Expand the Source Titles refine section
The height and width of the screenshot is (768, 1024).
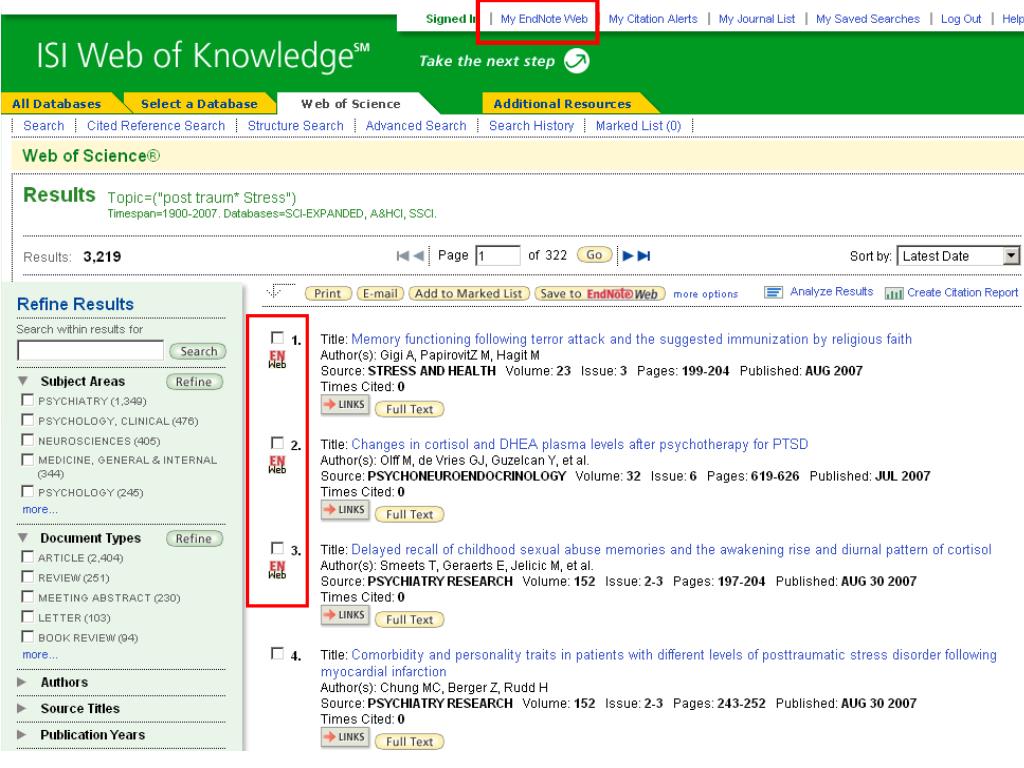click(22, 709)
